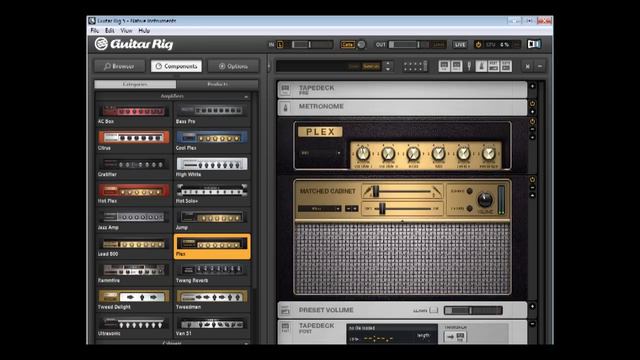Click the Matched Cabinet volume knob

485,200
